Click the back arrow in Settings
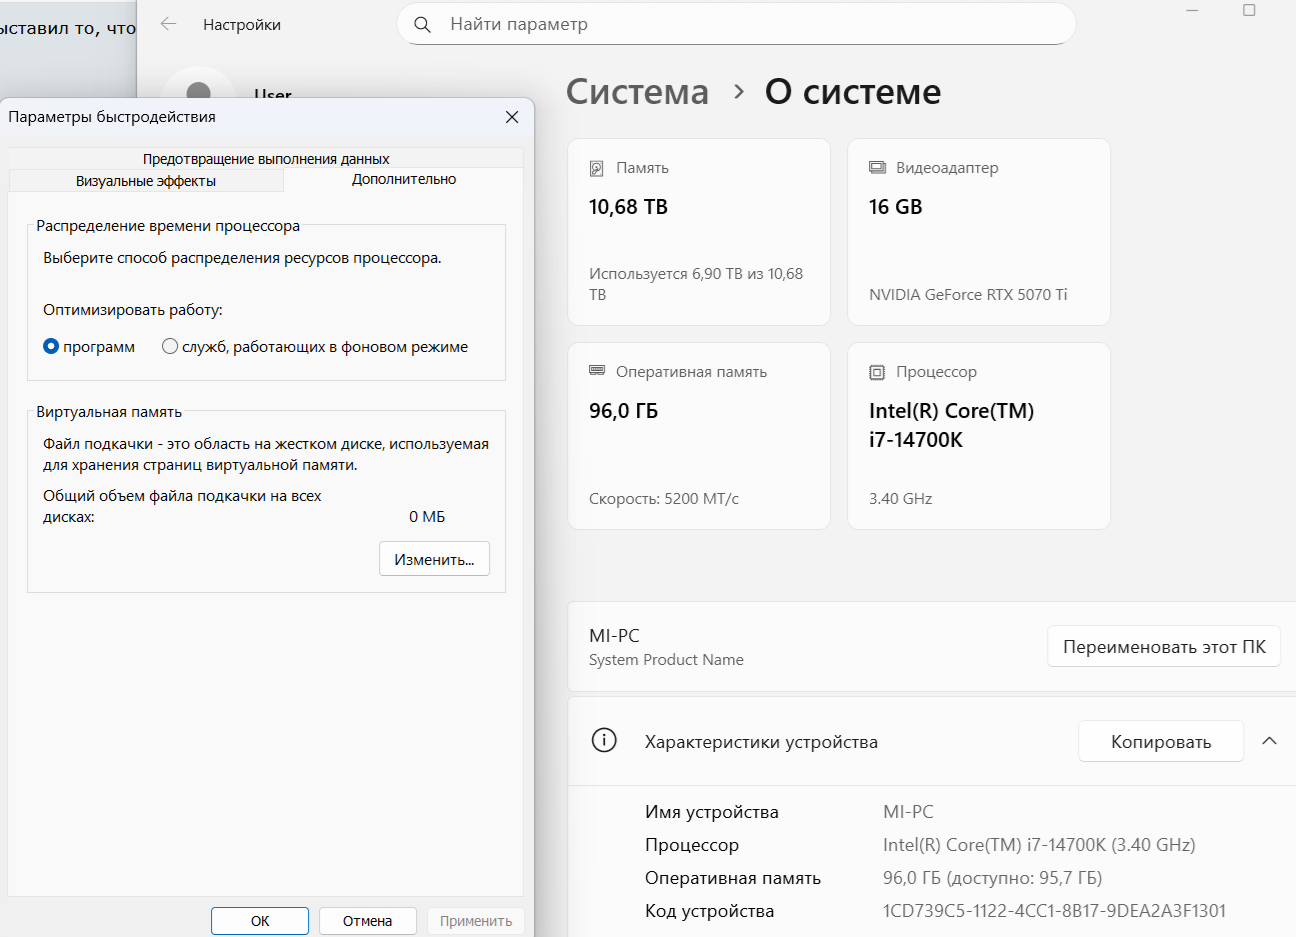 tap(168, 24)
